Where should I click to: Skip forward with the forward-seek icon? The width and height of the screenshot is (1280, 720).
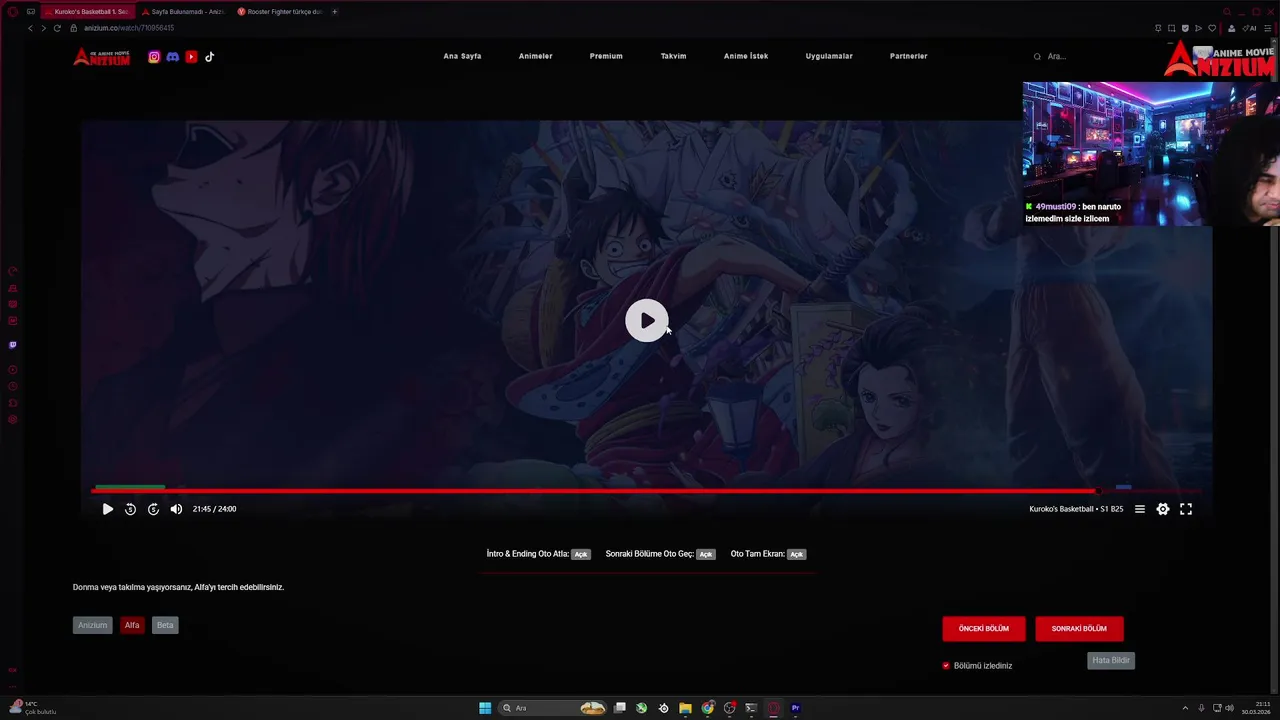[153, 509]
